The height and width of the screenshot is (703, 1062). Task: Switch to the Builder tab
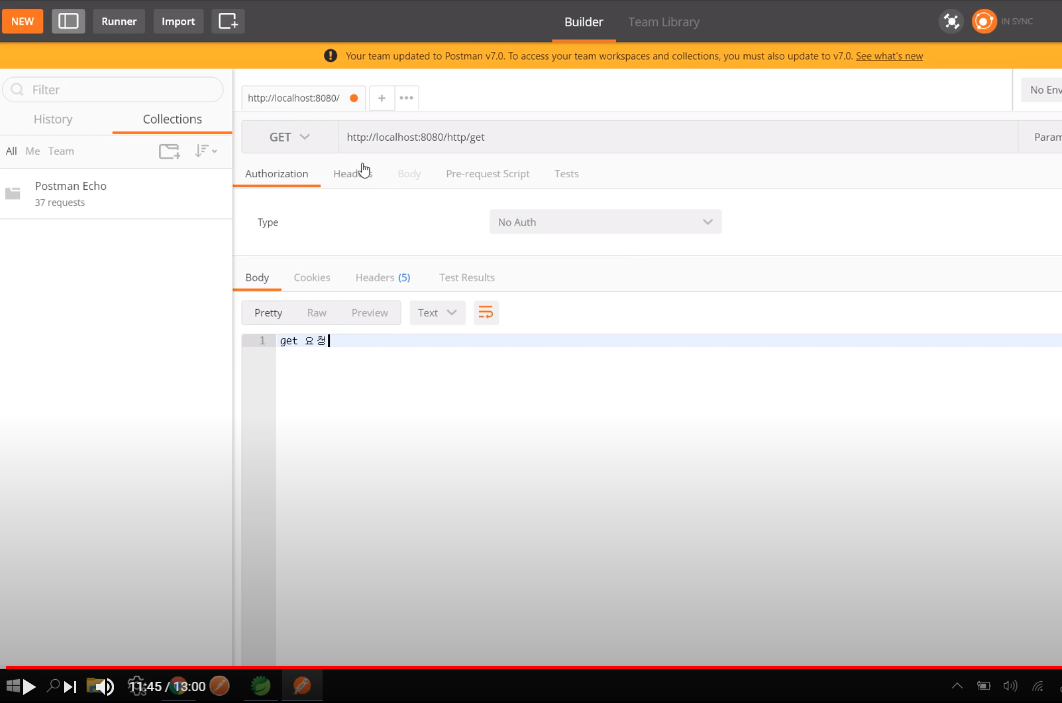[x=583, y=22]
